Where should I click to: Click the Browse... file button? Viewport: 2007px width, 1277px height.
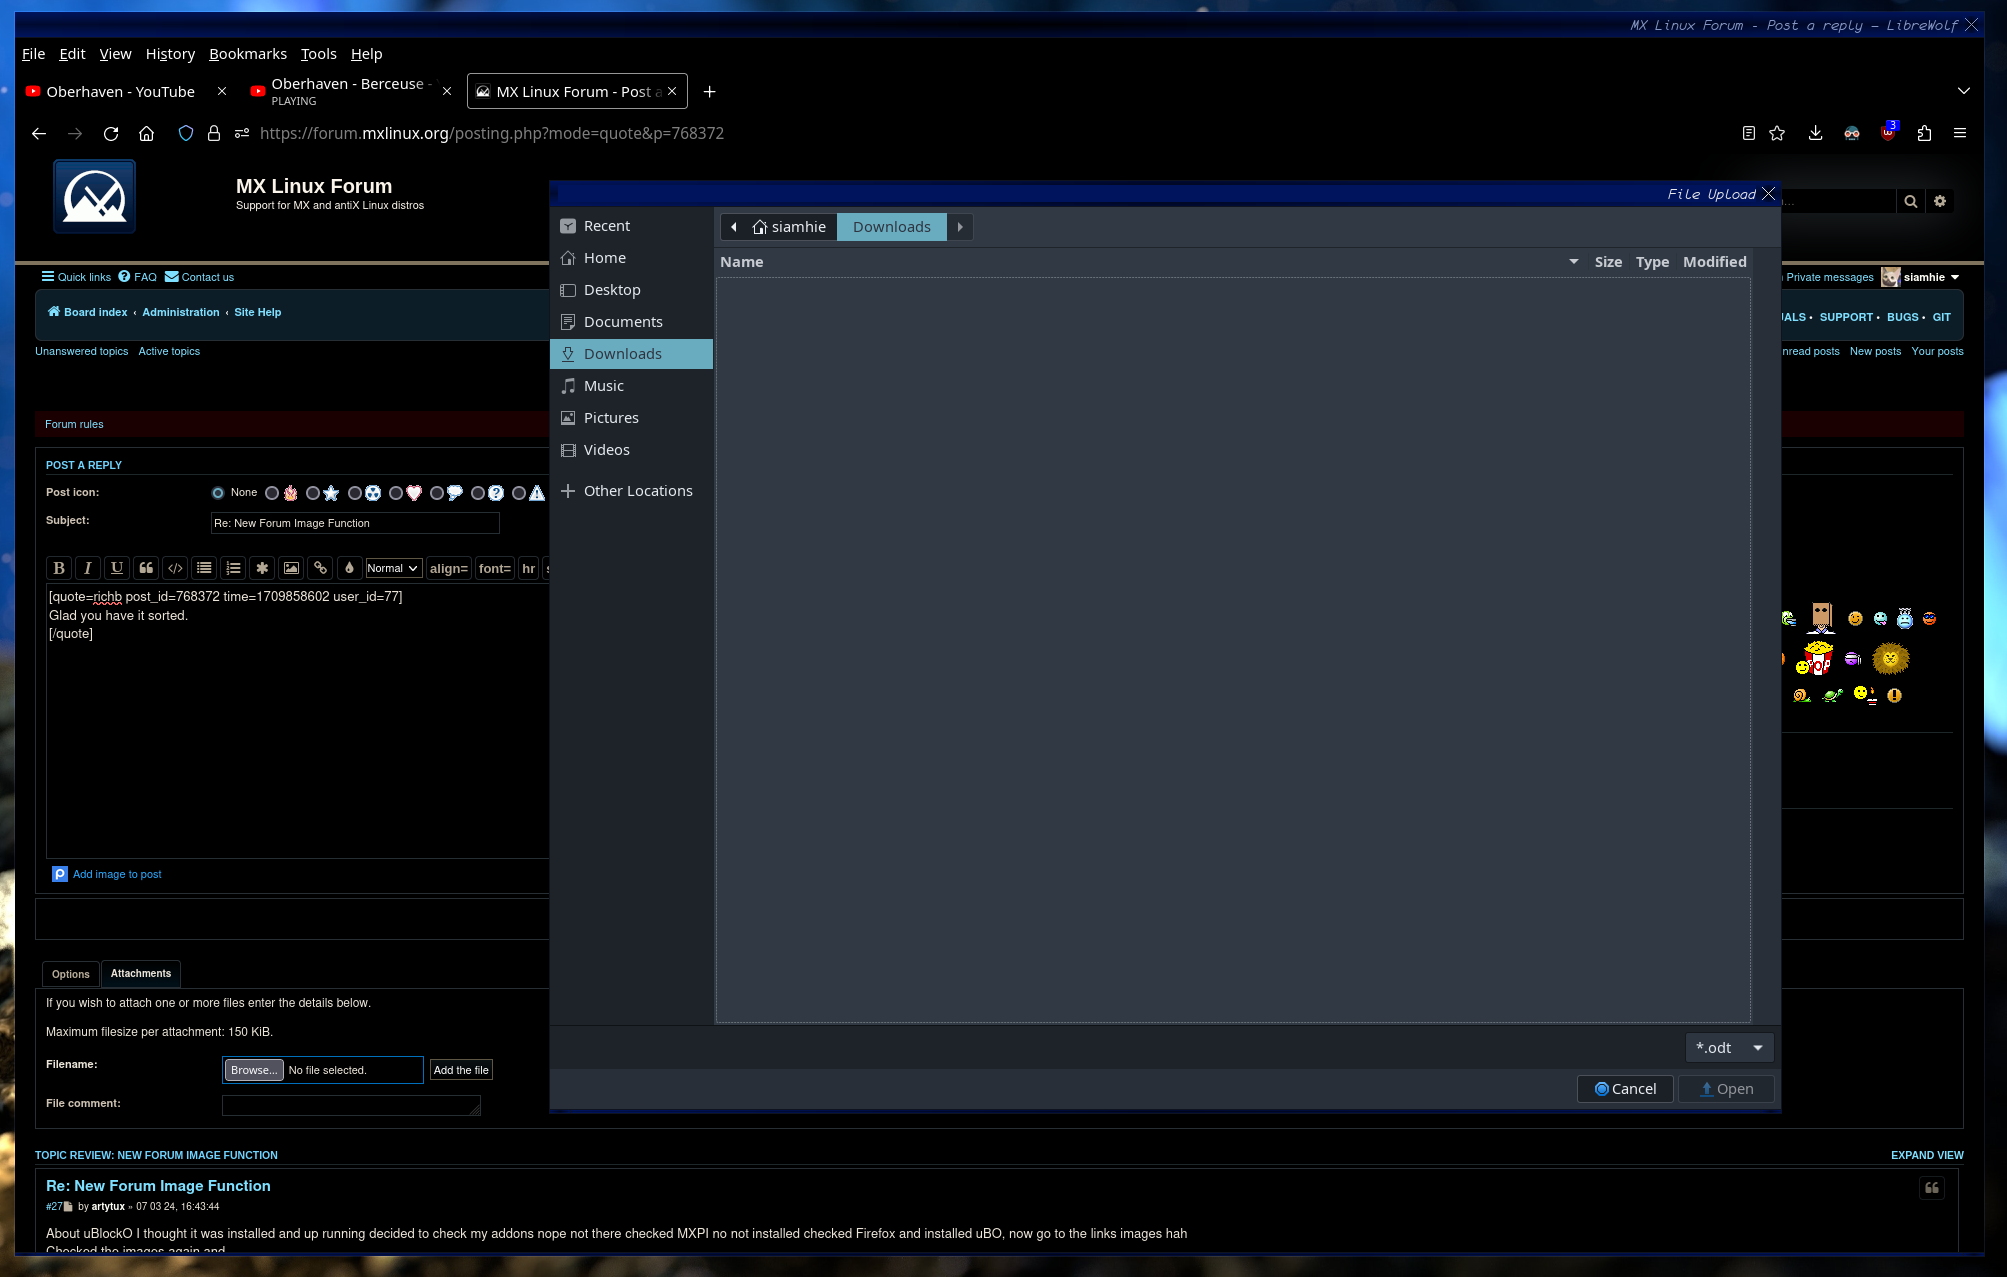(254, 1070)
